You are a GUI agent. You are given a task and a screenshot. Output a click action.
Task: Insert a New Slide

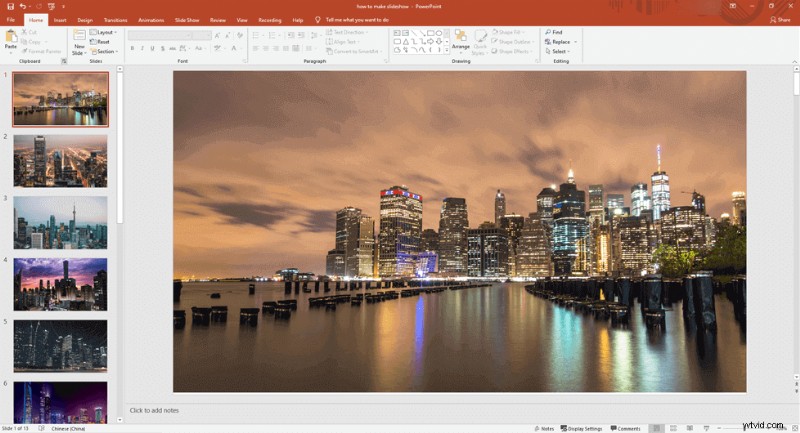pyautogui.click(x=79, y=42)
